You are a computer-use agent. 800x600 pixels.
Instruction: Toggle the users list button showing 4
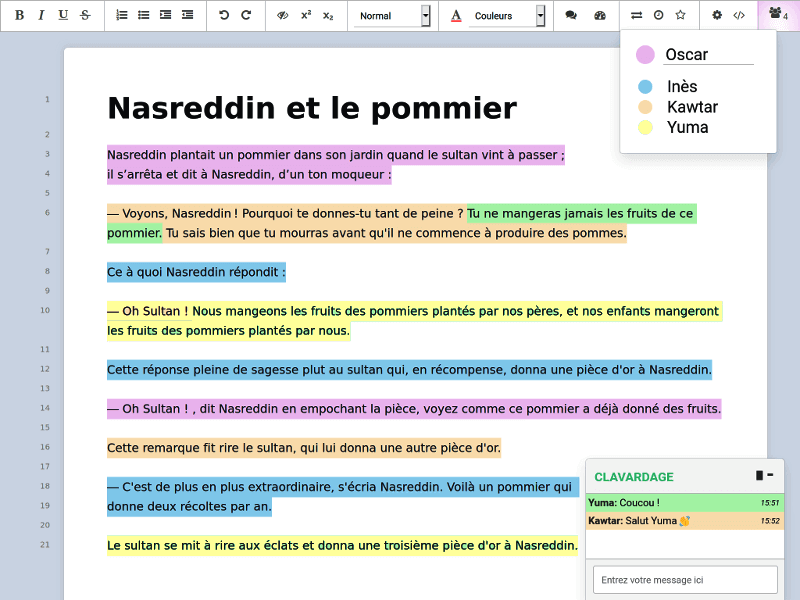click(x=779, y=15)
